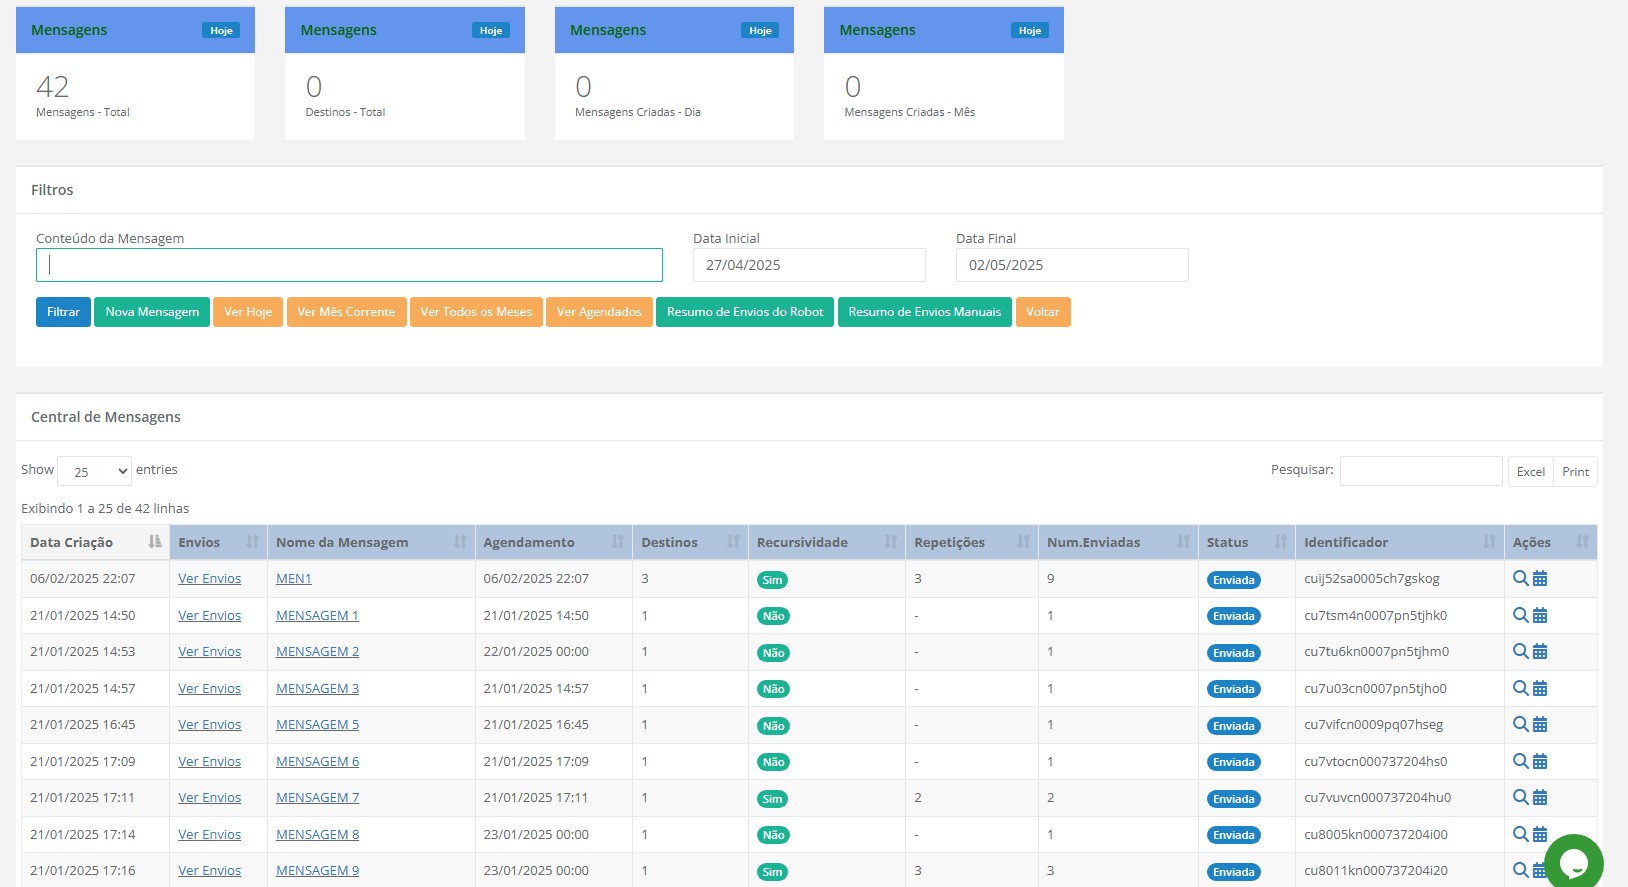Sort table by Recursividade column
This screenshot has height=887, width=1628.
[x=827, y=542]
